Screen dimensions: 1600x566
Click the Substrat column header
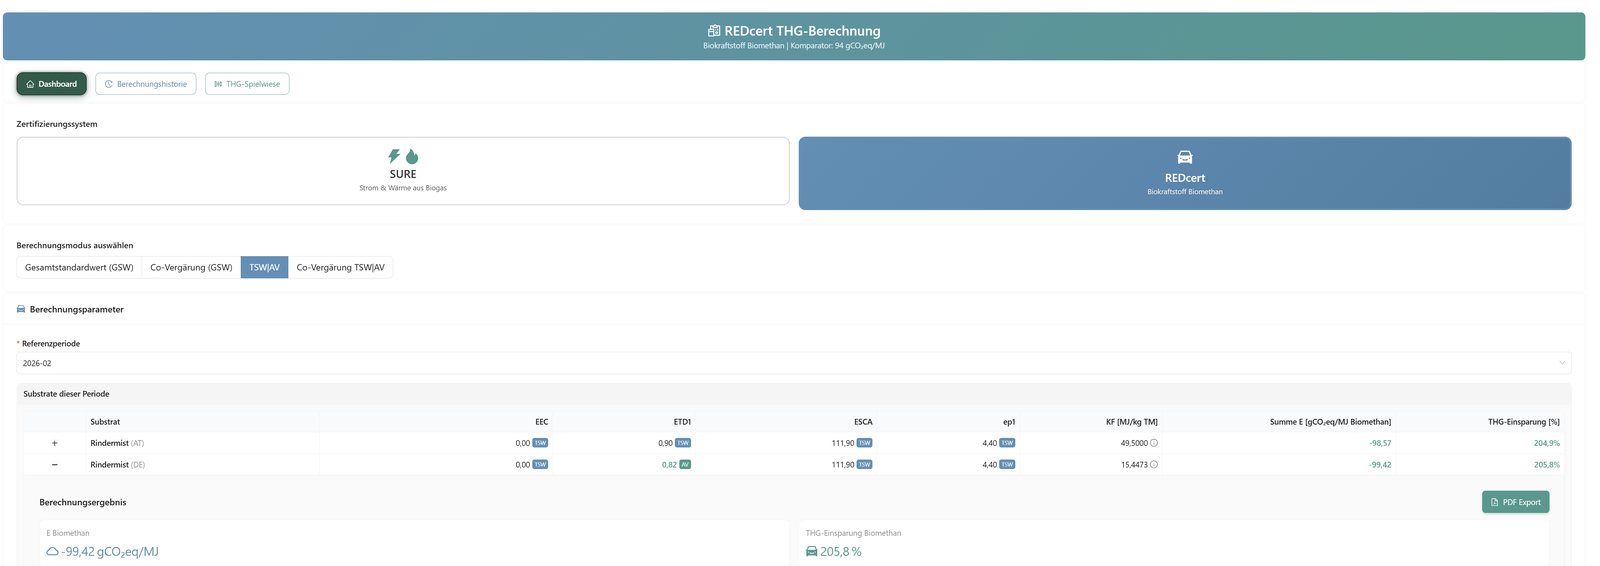105,422
